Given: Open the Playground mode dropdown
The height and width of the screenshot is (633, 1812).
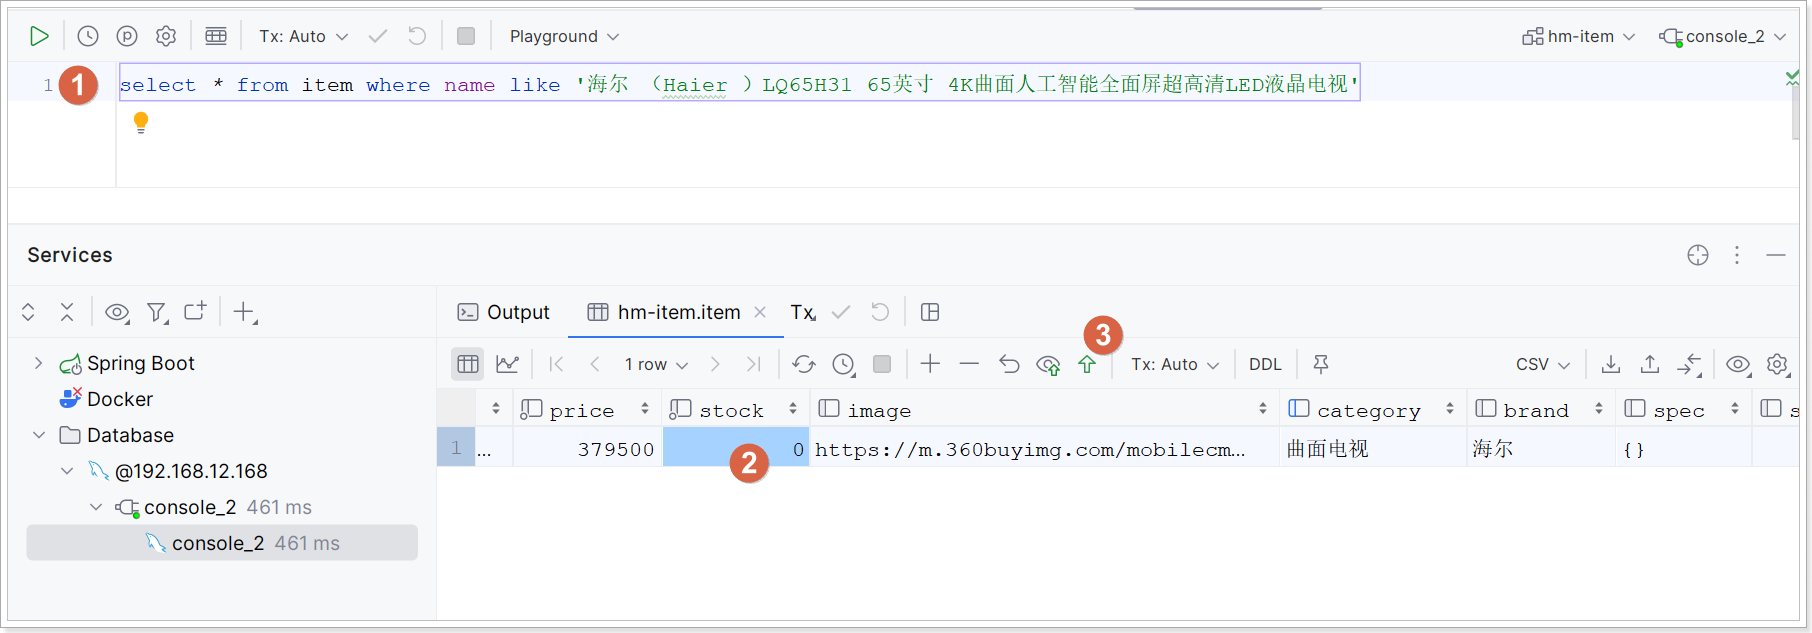Looking at the screenshot, I should click(564, 36).
